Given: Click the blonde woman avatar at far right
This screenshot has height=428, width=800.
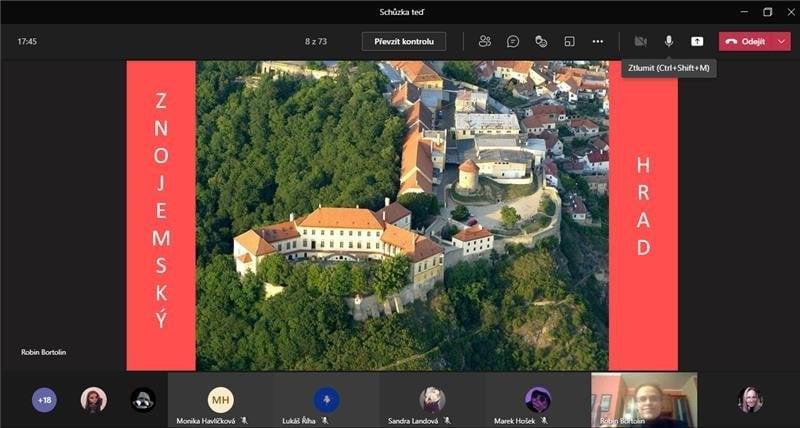Looking at the screenshot, I should point(751,400).
